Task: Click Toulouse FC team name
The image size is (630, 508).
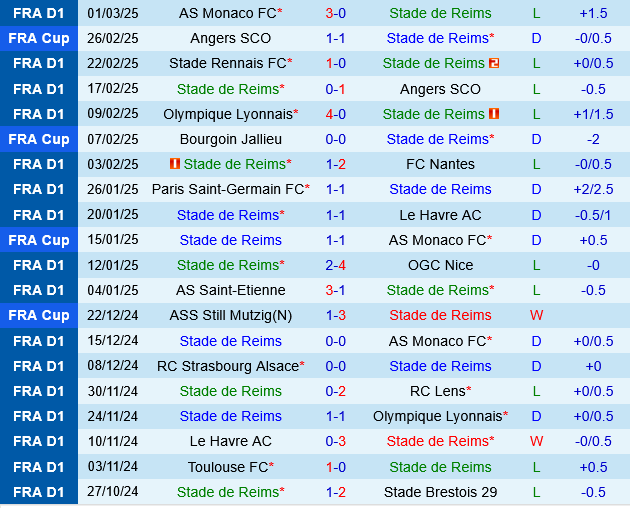Action: 228,466
